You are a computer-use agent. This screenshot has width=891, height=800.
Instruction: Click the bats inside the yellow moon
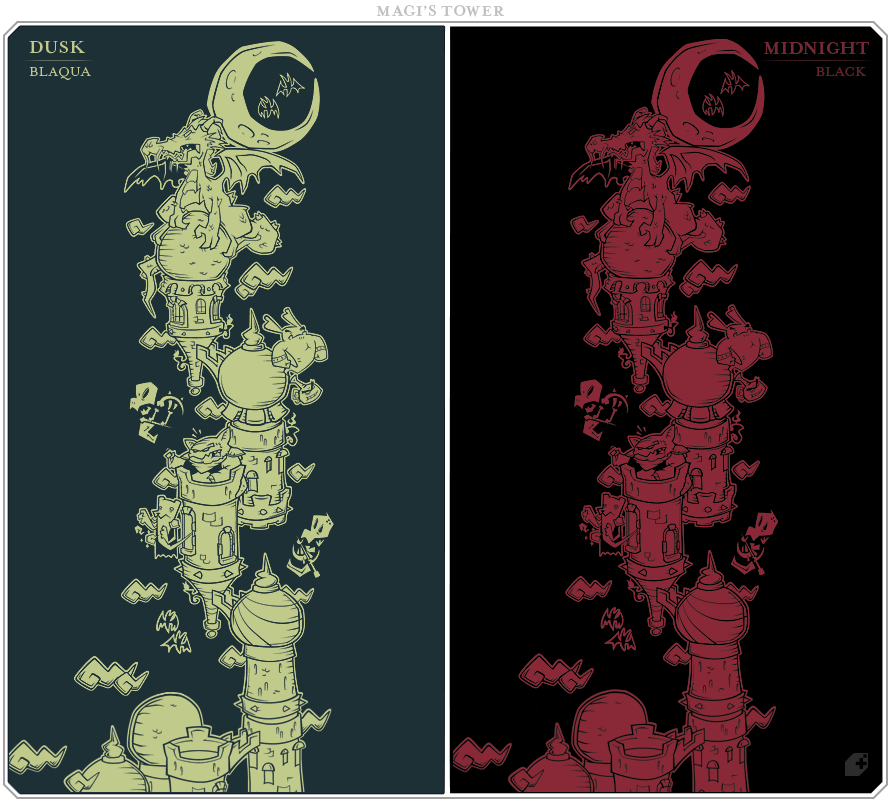coord(278,95)
